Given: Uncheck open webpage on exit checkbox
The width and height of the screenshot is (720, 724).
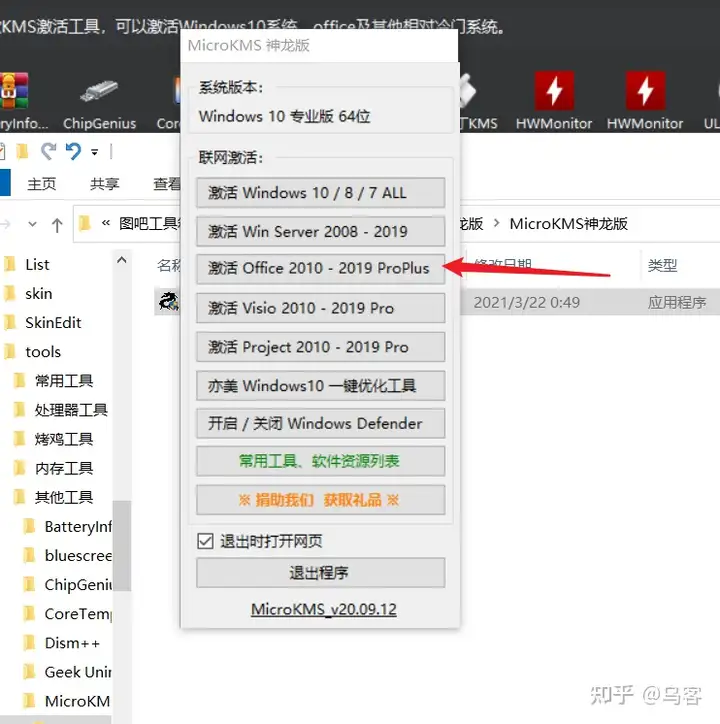Looking at the screenshot, I should click(x=205, y=541).
